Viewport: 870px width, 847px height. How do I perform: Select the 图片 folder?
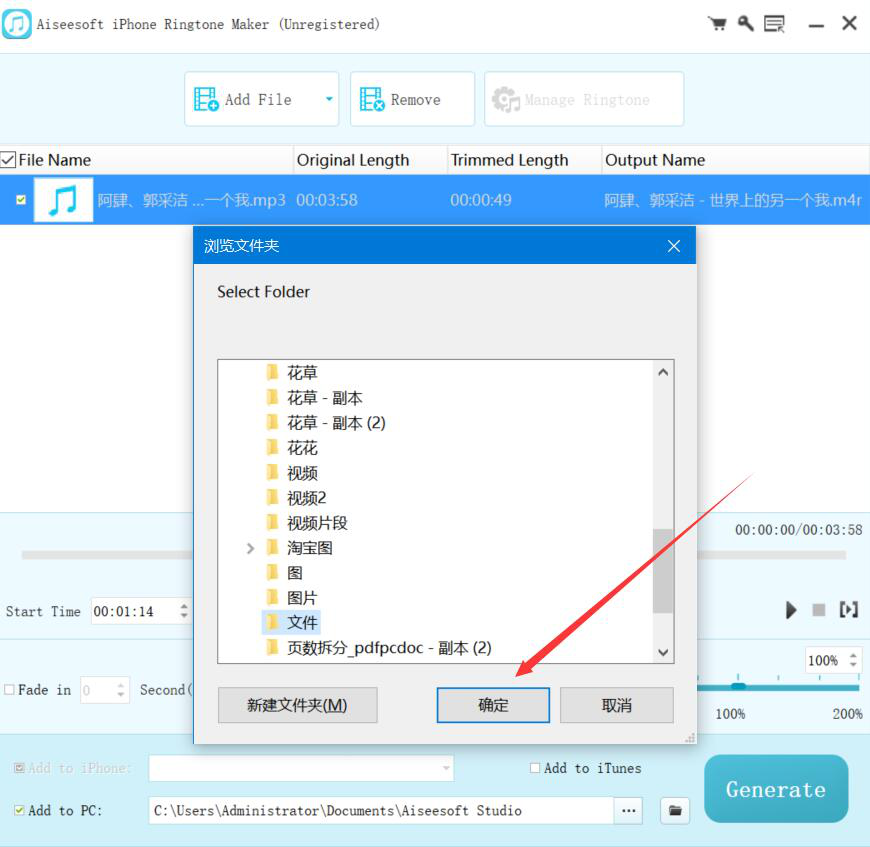tap(302, 598)
